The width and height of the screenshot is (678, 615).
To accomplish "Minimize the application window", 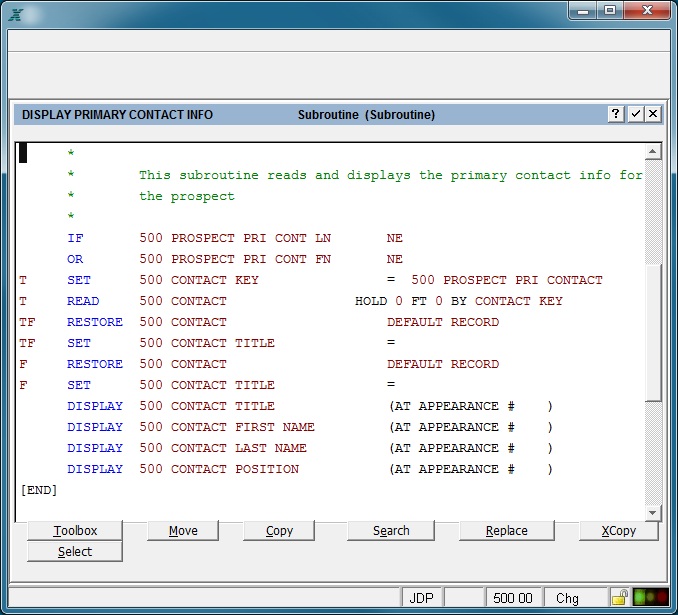I will (583, 11).
